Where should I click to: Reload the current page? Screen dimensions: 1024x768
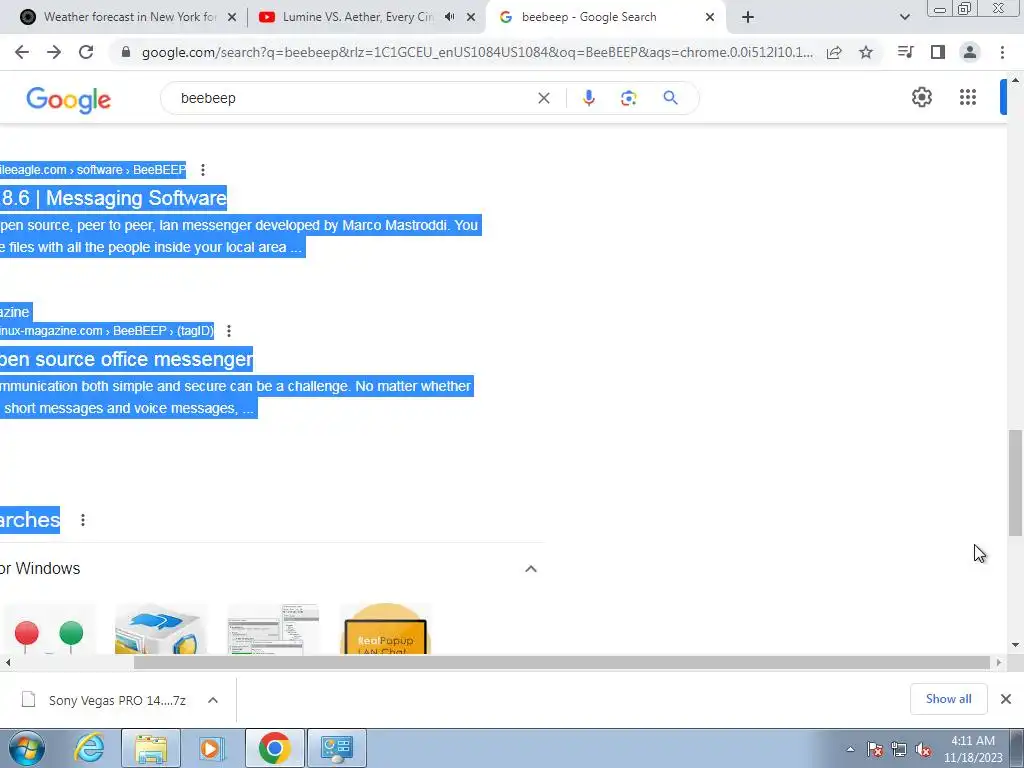[x=86, y=52]
